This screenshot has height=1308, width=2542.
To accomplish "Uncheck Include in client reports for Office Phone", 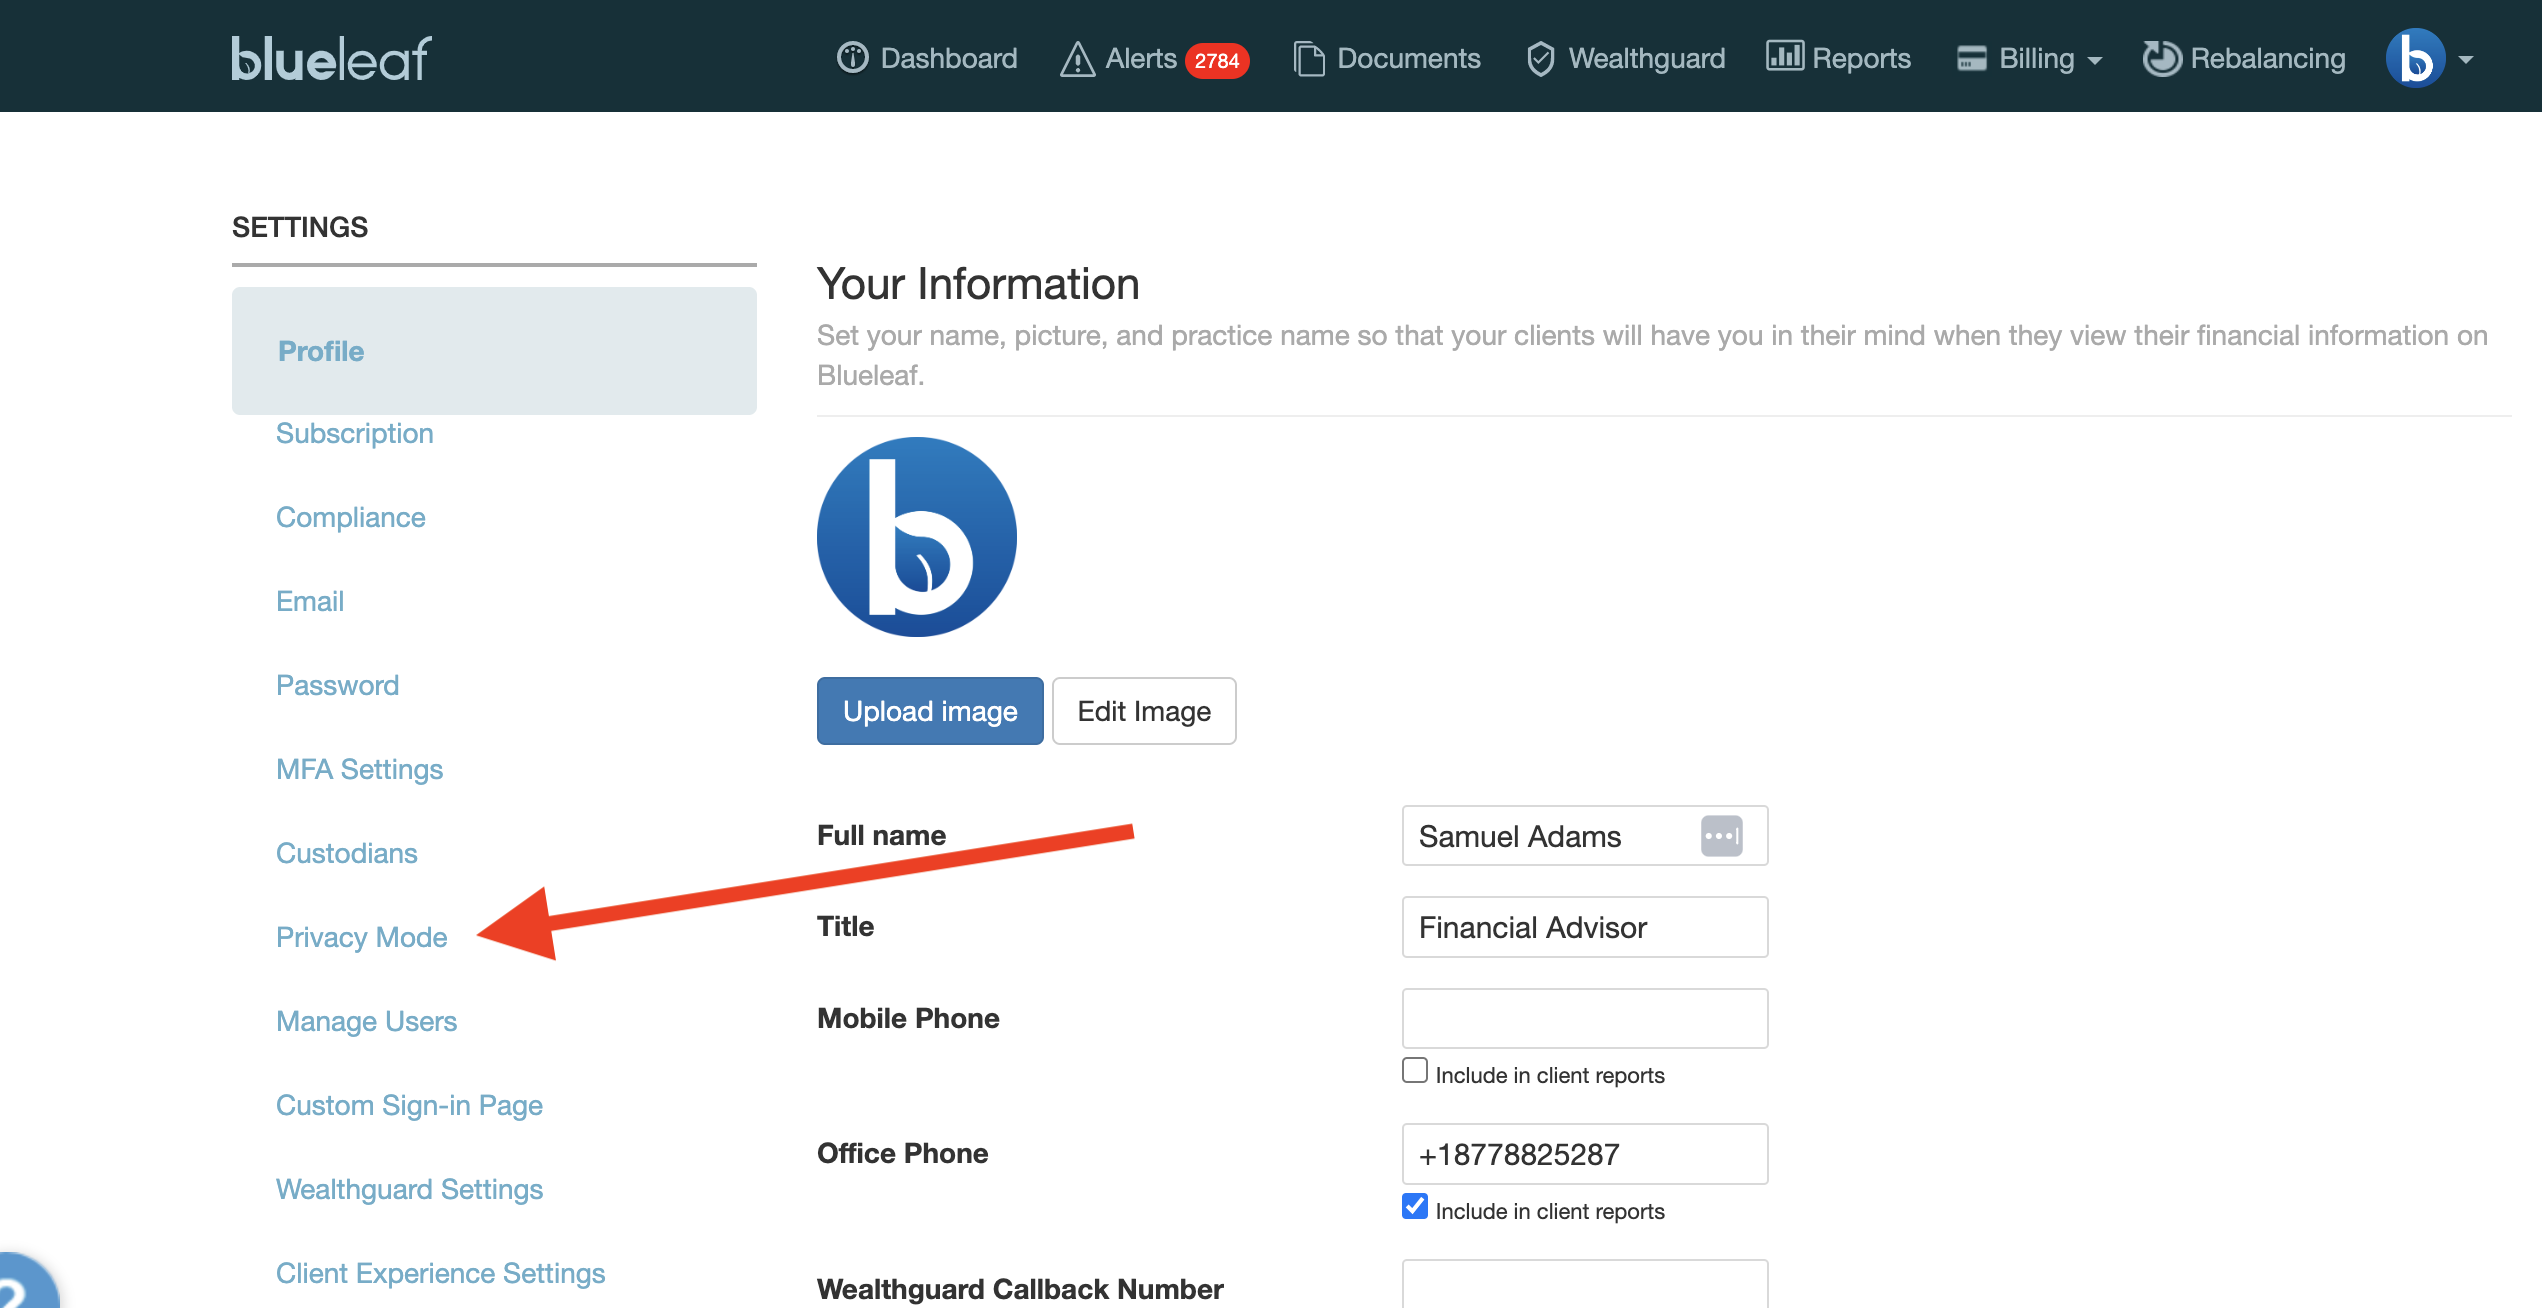I will click(x=1414, y=1207).
